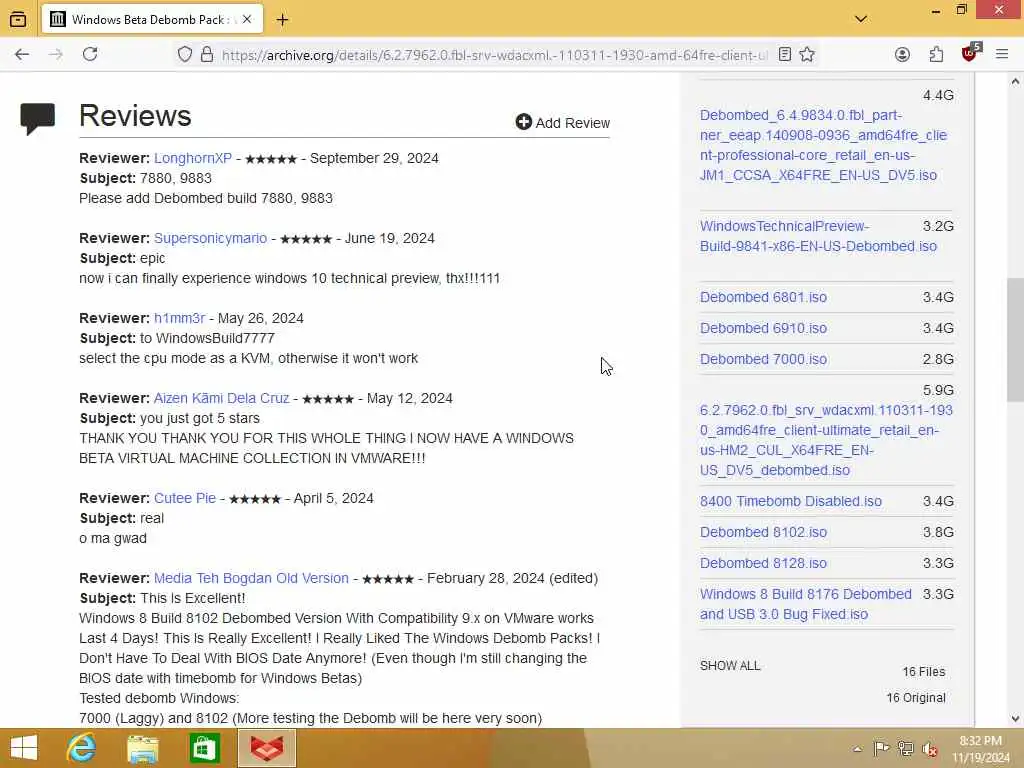The height and width of the screenshot is (768, 1024).
Task: Click the Add Review button
Action: [x=563, y=123]
